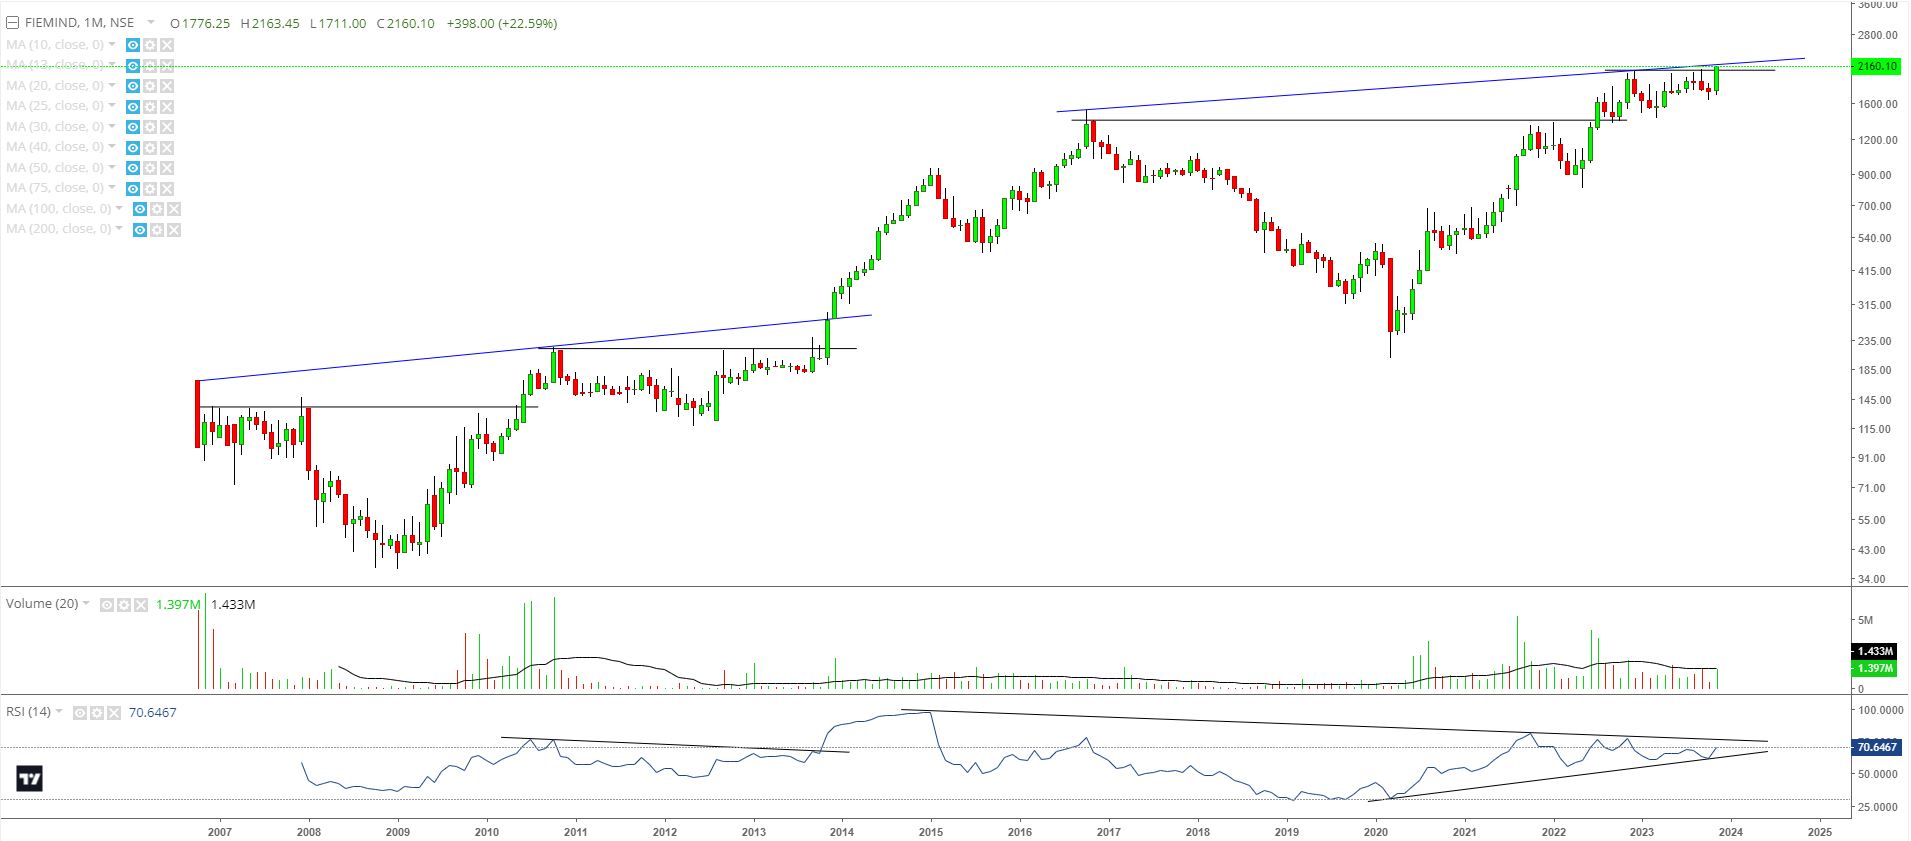This screenshot has width=1911, height=841.
Task: Click the TradingView logo icon
Action: (x=30, y=779)
